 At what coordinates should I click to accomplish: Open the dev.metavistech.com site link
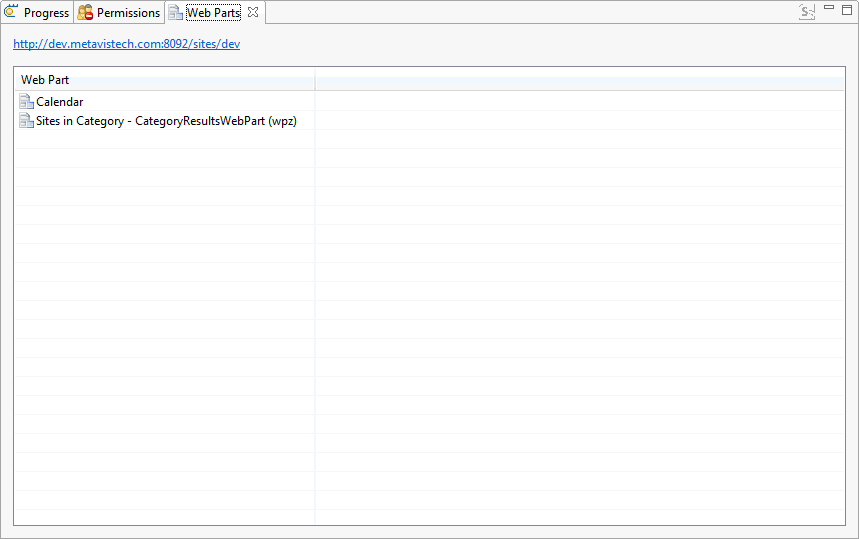coord(127,44)
